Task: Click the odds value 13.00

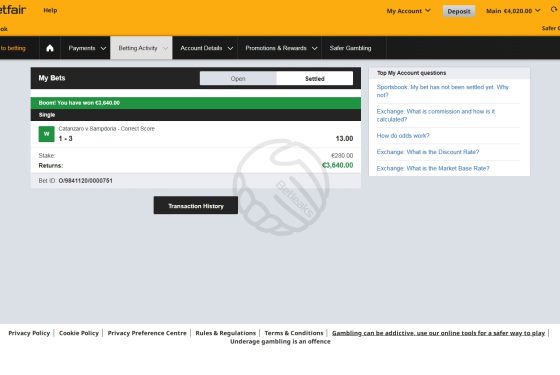Action: (344, 139)
